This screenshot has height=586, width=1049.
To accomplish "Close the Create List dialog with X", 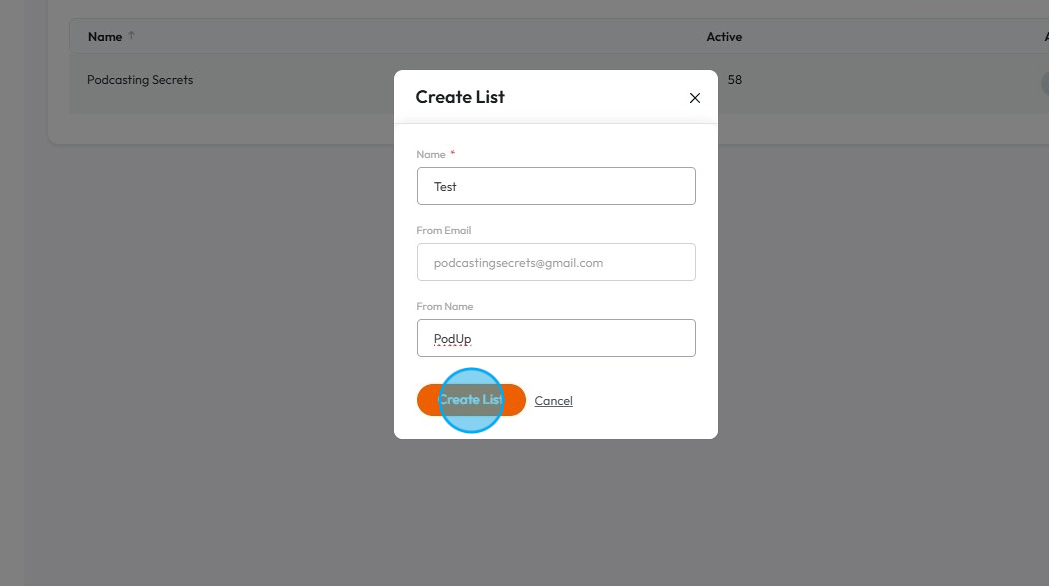I will (695, 98).
